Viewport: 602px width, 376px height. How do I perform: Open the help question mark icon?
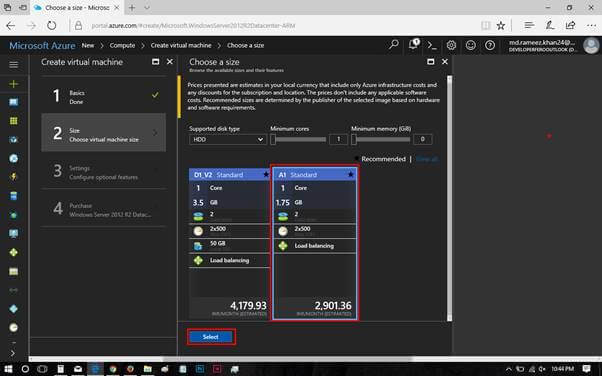coord(490,45)
